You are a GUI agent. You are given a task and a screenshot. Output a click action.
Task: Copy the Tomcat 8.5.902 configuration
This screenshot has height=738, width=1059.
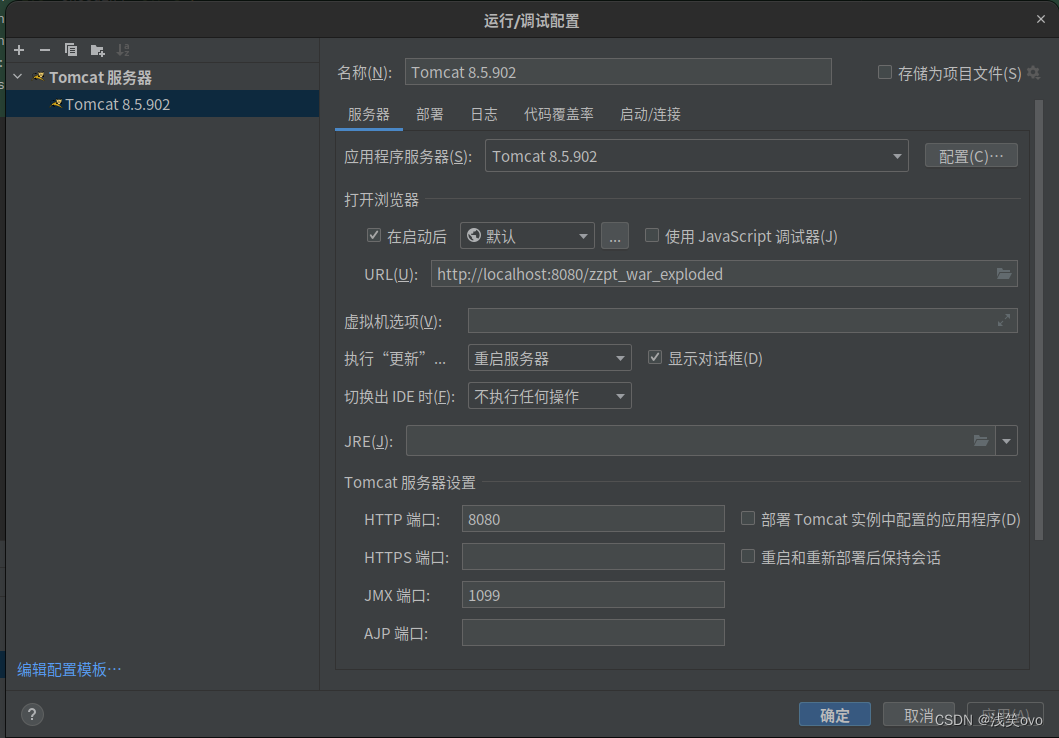(70, 49)
